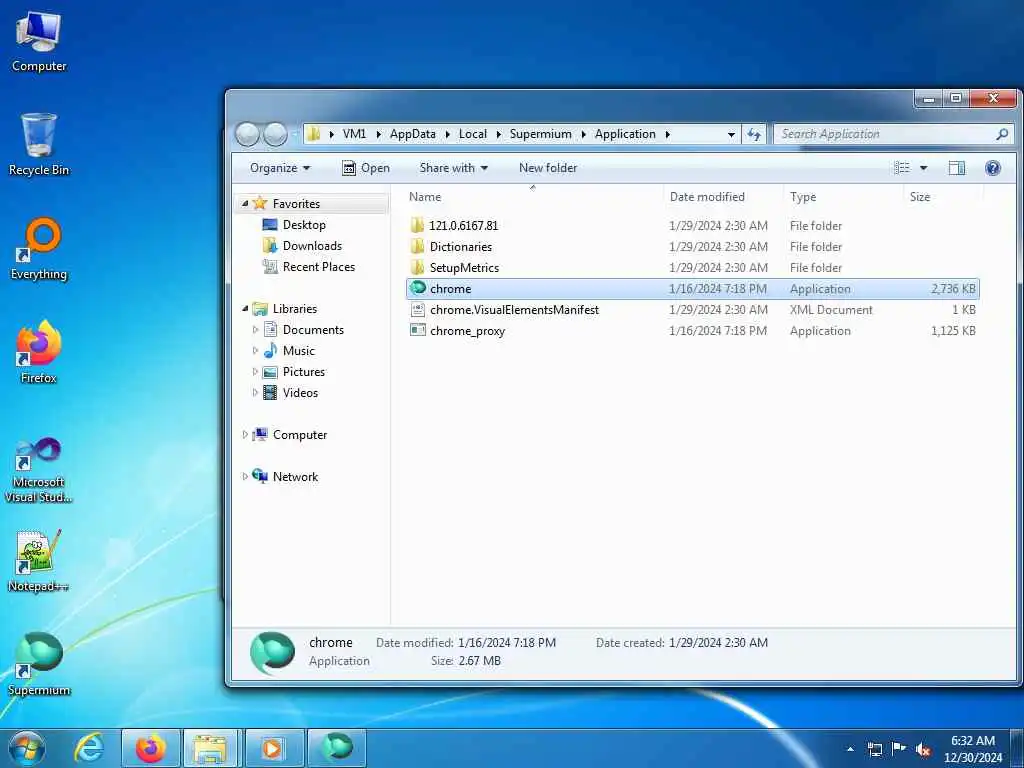The image size is (1024, 768).
Task: Show hidden tray icons arrow
Action: pyautogui.click(x=850, y=749)
